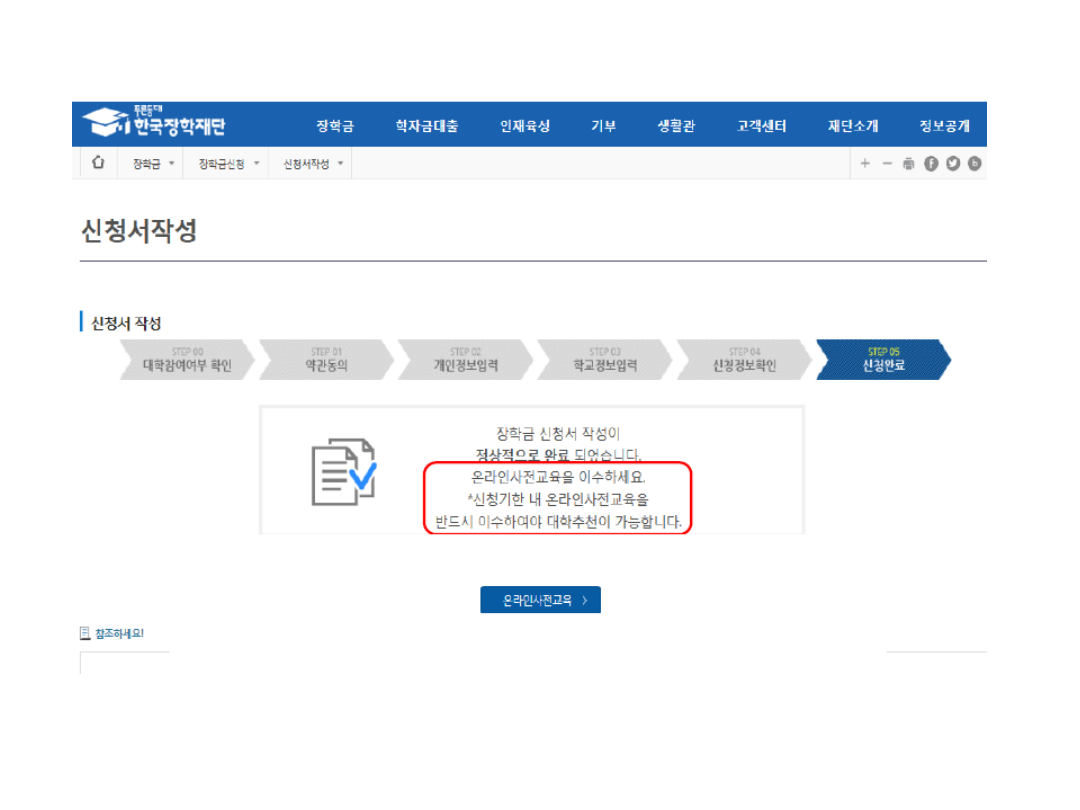Open the 장학금 main menu
Image resolution: width=1080 pixels, height=810 pixels.
tap(335, 126)
